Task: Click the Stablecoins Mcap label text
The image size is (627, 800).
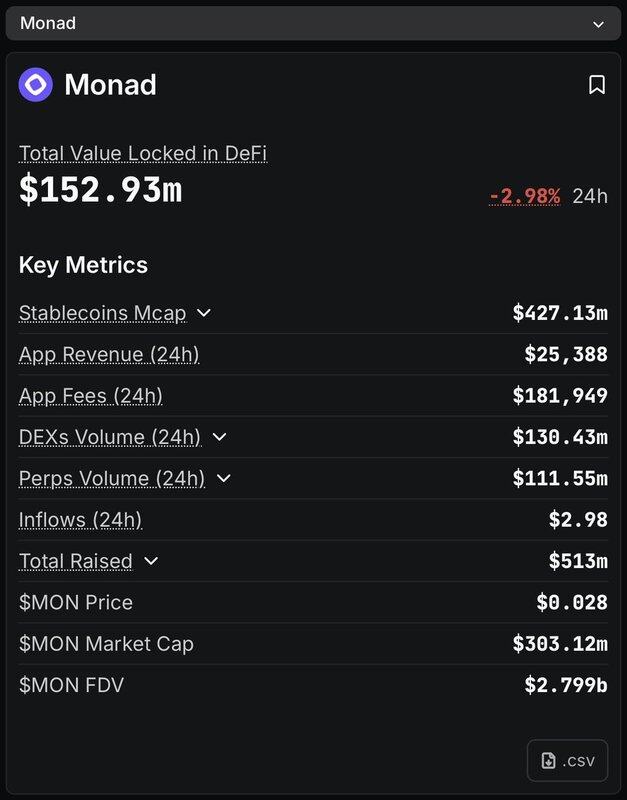Action: coord(102,313)
